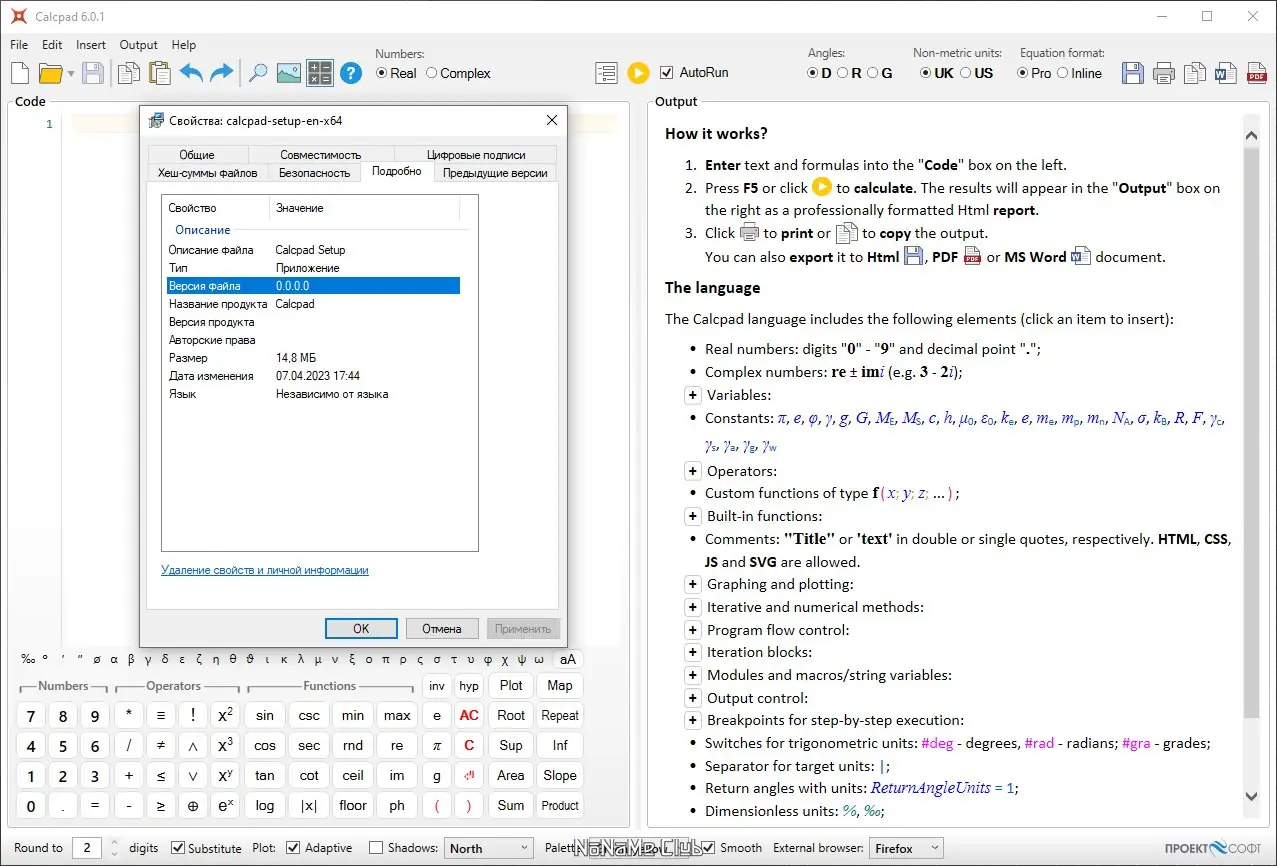This screenshot has height=866, width=1277.
Task: Uncheck the Substitute checkbox
Action: point(178,848)
